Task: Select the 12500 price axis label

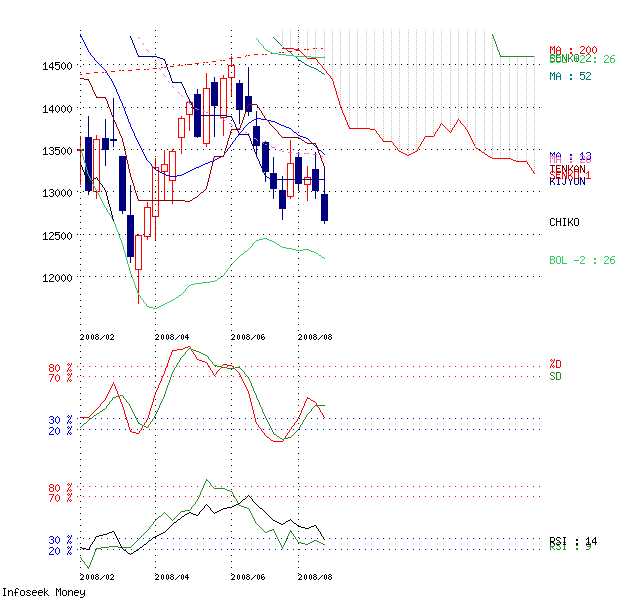Action: tap(56, 236)
